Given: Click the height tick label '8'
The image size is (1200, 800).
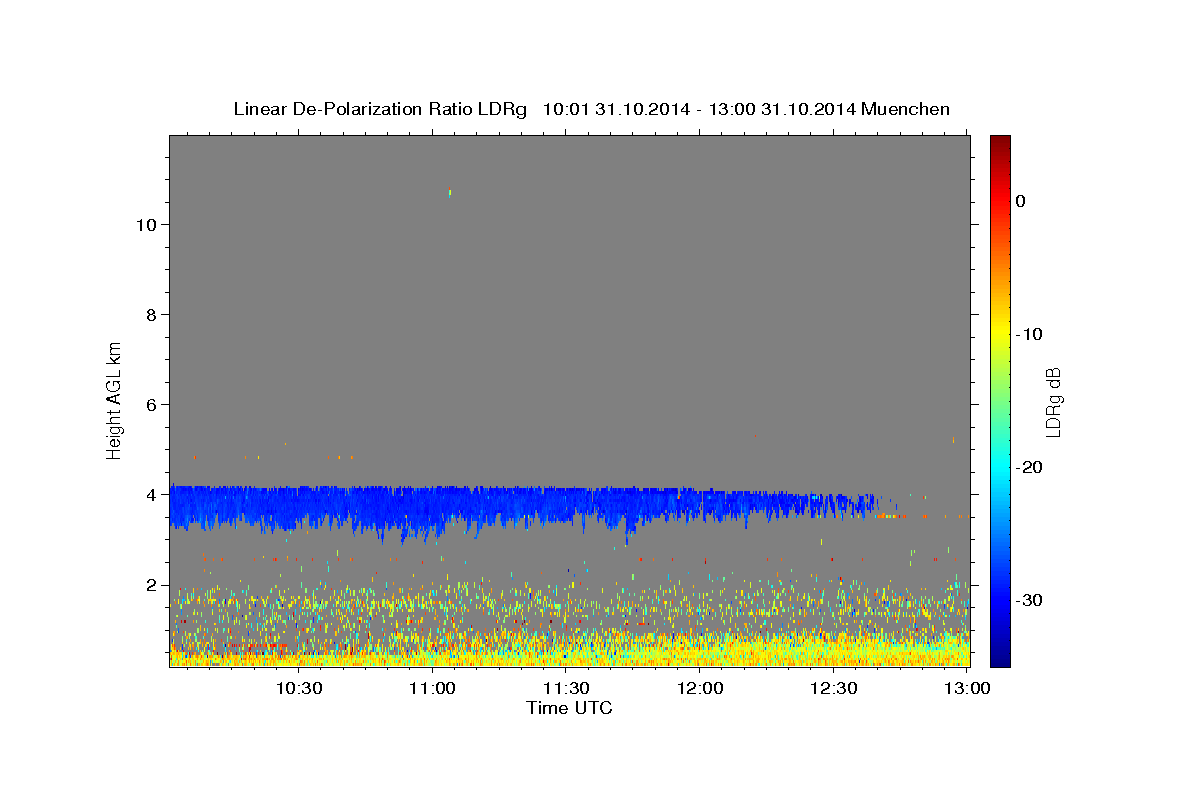Looking at the screenshot, I should [151, 314].
